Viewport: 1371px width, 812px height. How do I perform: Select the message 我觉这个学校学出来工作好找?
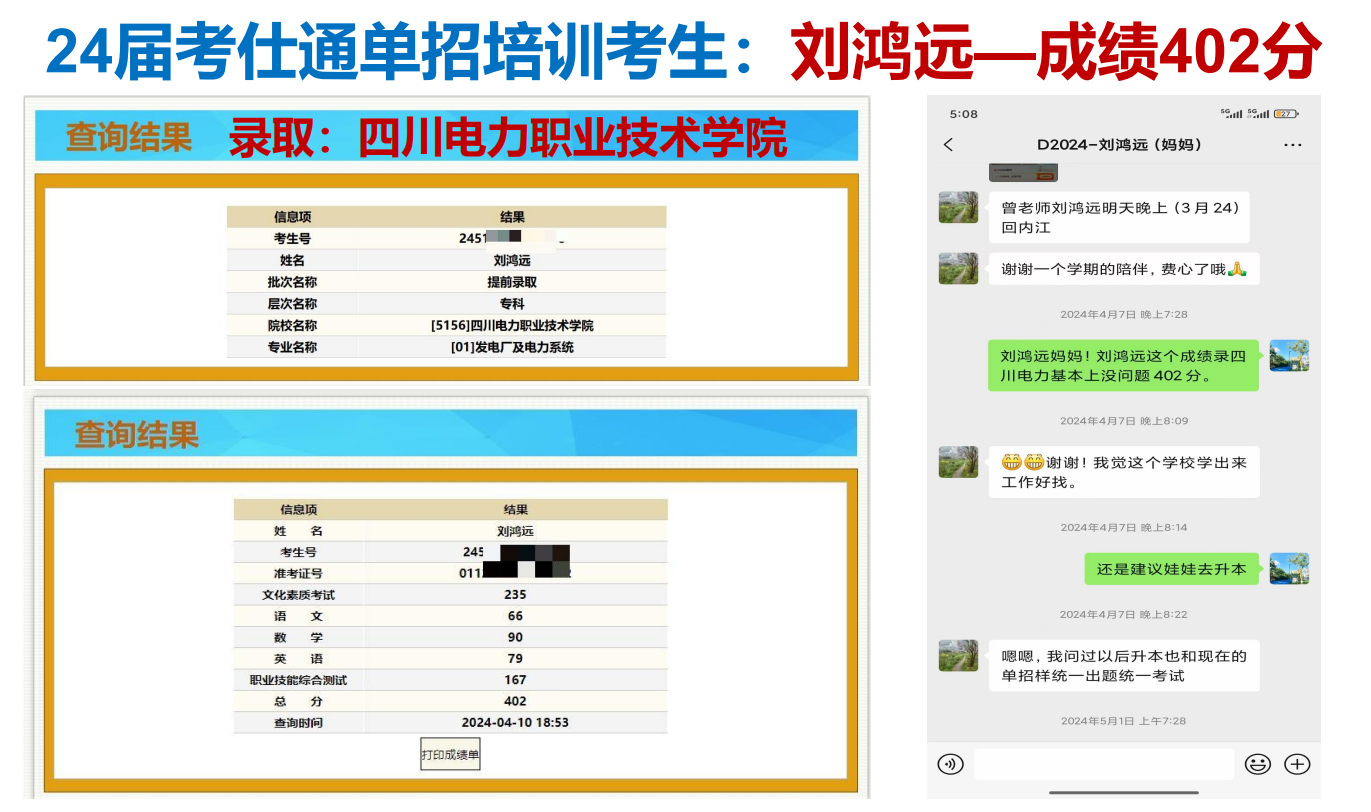pyautogui.click(x=1124, y=472)
